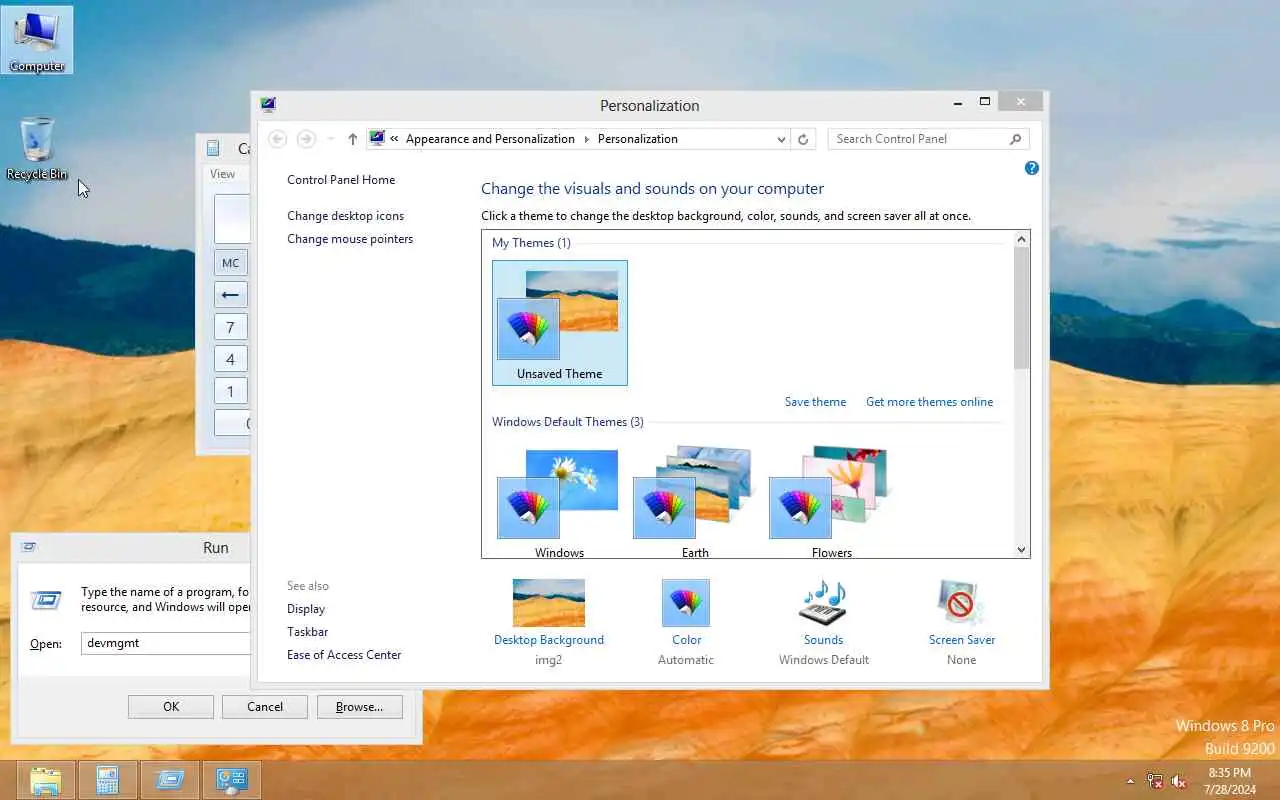Viewport: 1280px width, 800px height.
Task: Switch to Calculator on the taskbar
Action: [107, 780]
